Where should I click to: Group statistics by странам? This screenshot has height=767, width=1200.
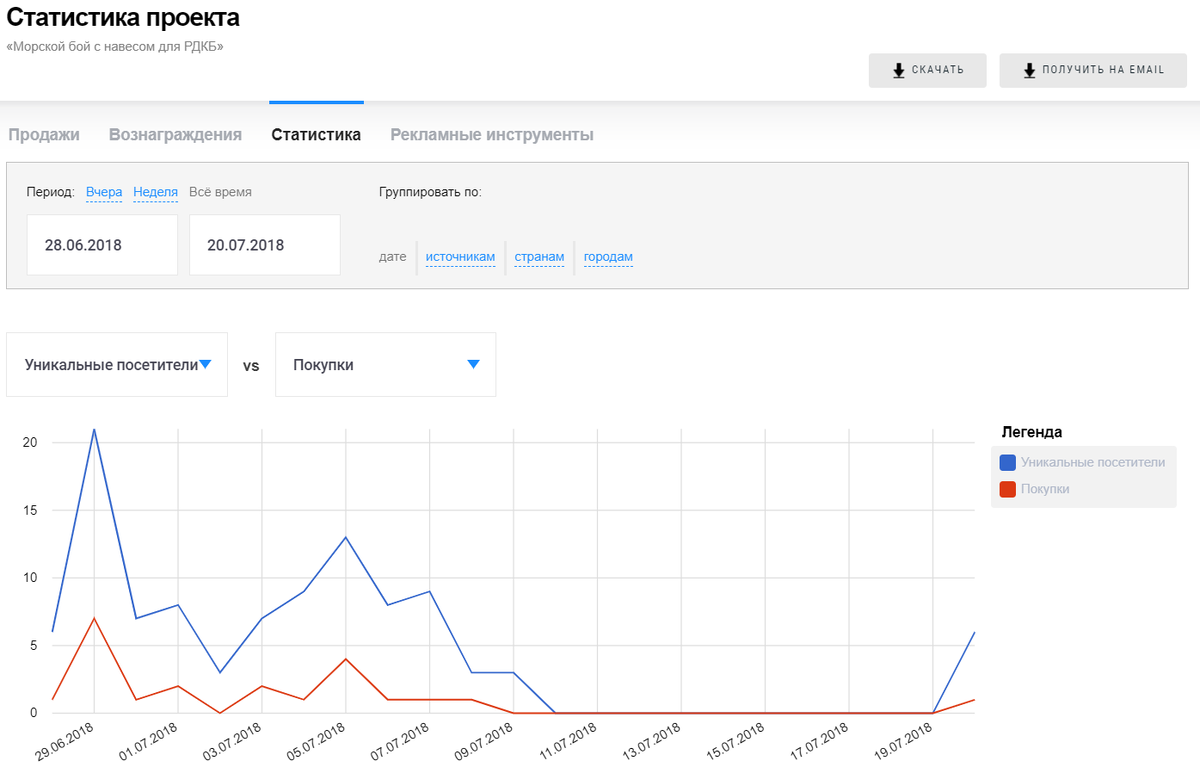tap(539, 257)
